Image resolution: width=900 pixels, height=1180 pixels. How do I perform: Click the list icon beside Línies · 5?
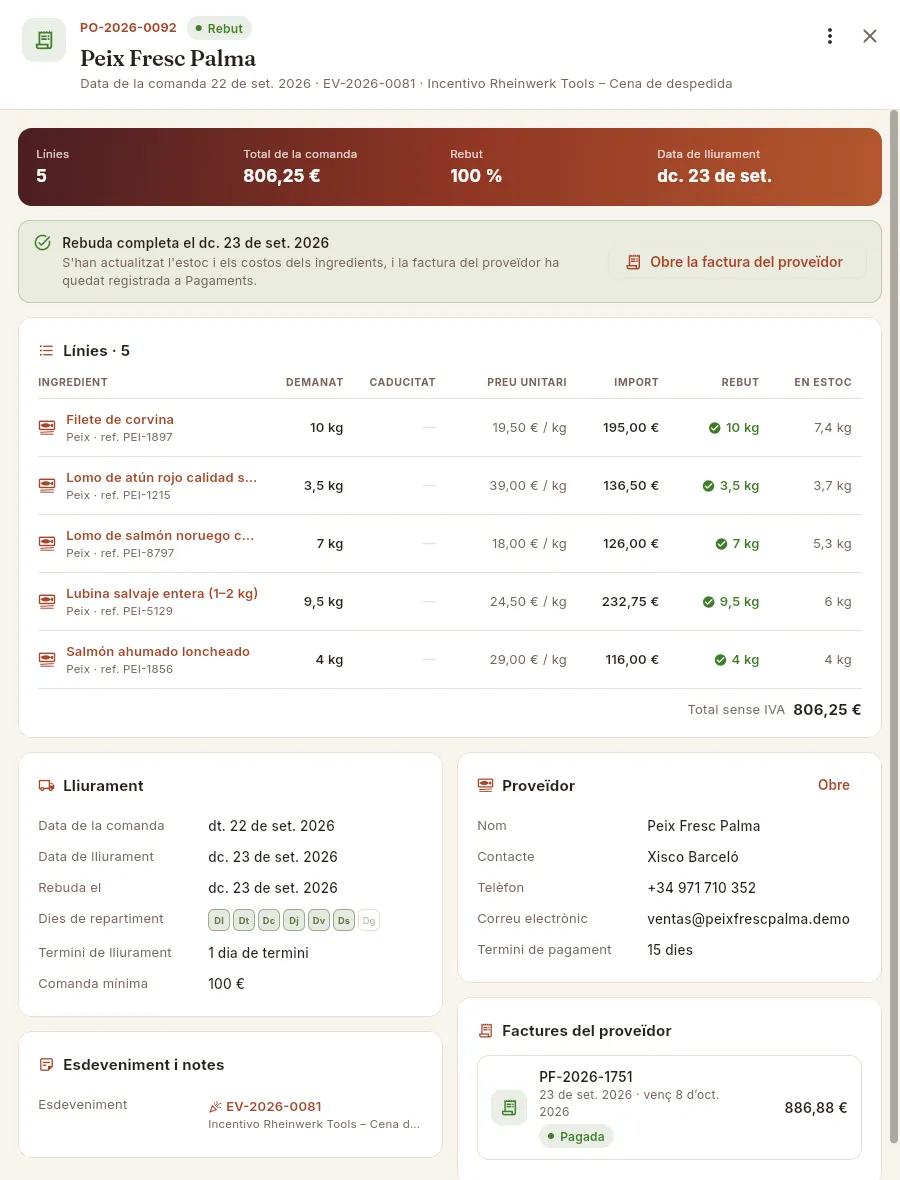[46, 351]
